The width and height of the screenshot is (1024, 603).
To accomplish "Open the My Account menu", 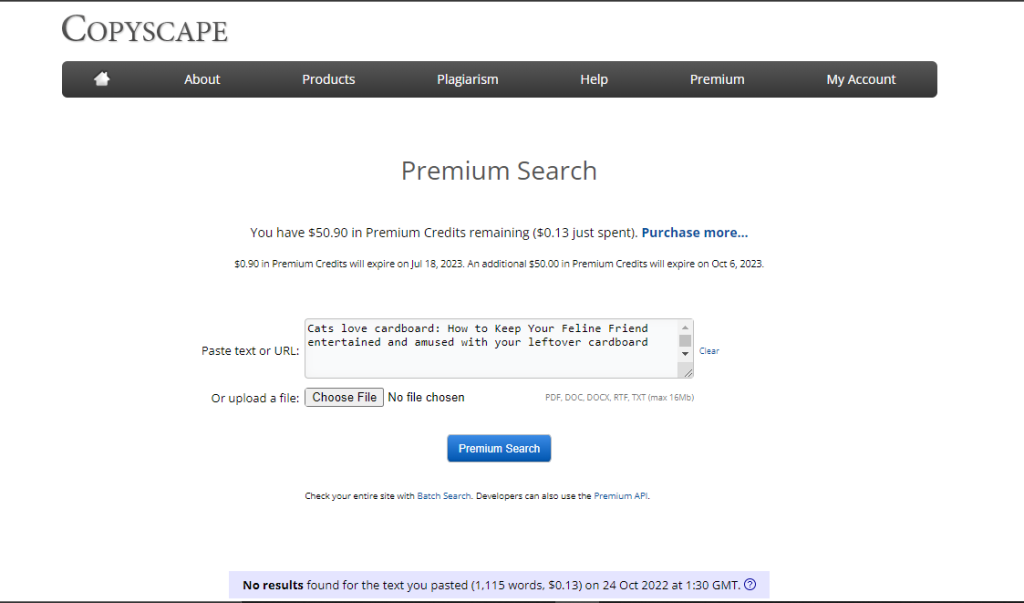I will [861, 79].
